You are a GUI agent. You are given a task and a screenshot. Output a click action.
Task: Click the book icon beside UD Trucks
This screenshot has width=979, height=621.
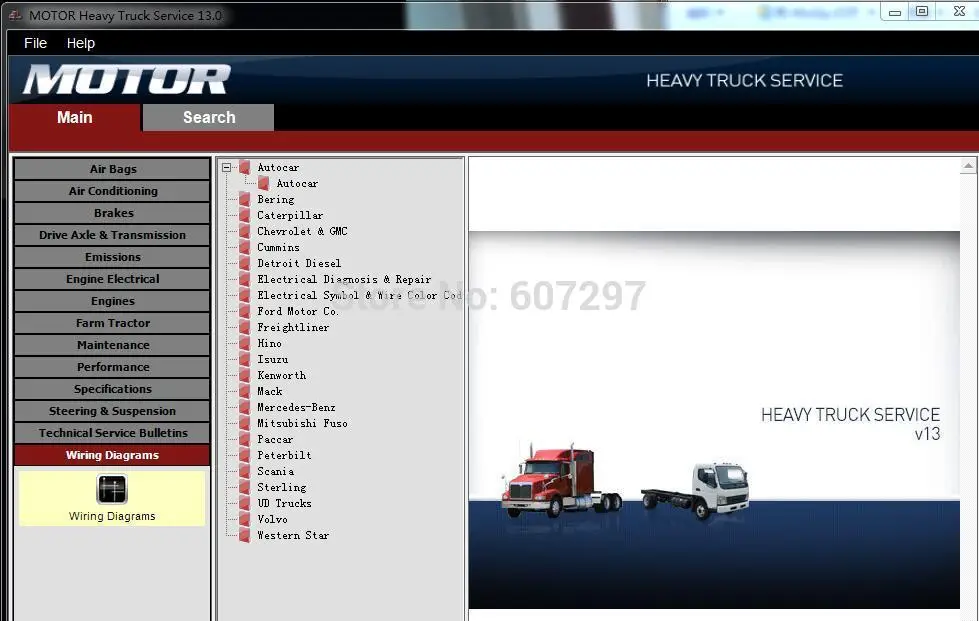pos(245,504)
